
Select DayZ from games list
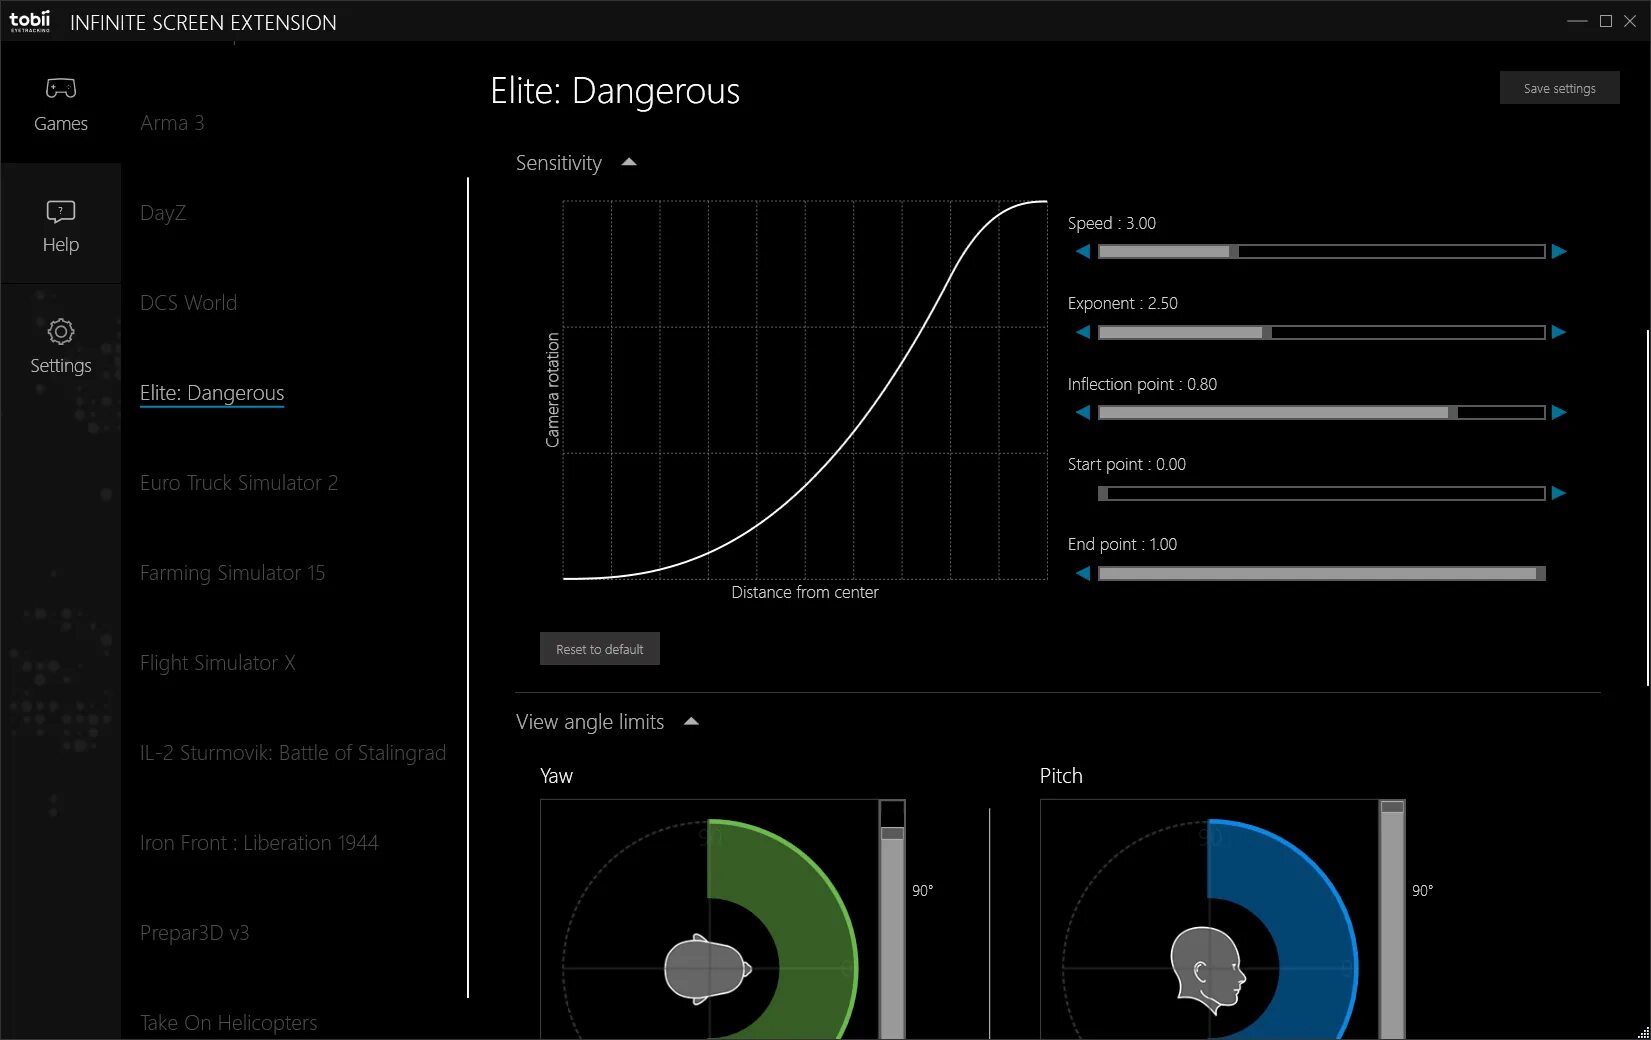[163, 213]
